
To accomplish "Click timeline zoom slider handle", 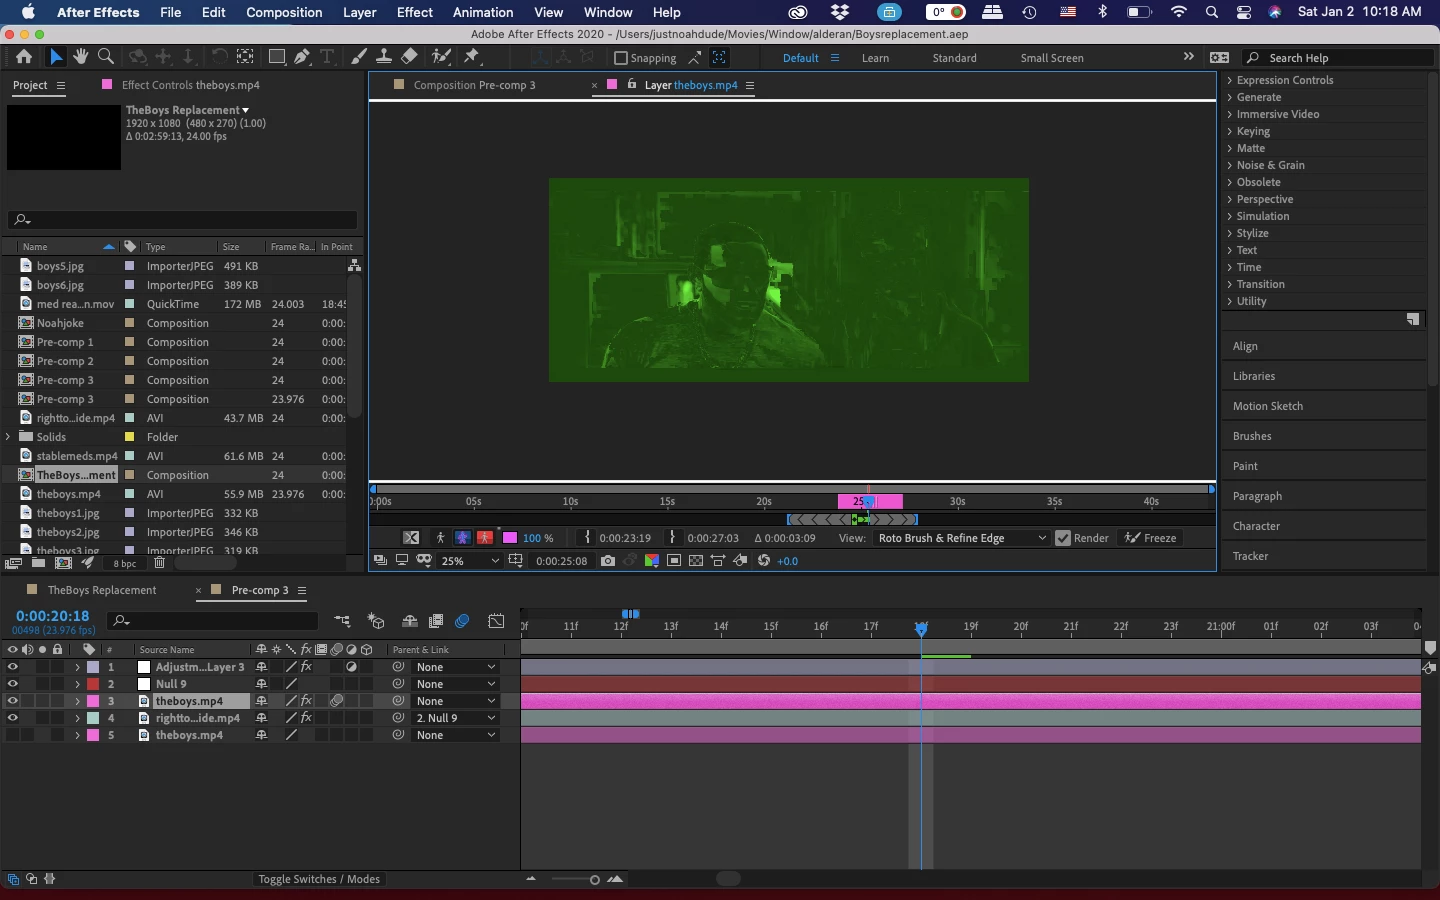I will click(x=594, y=880).
